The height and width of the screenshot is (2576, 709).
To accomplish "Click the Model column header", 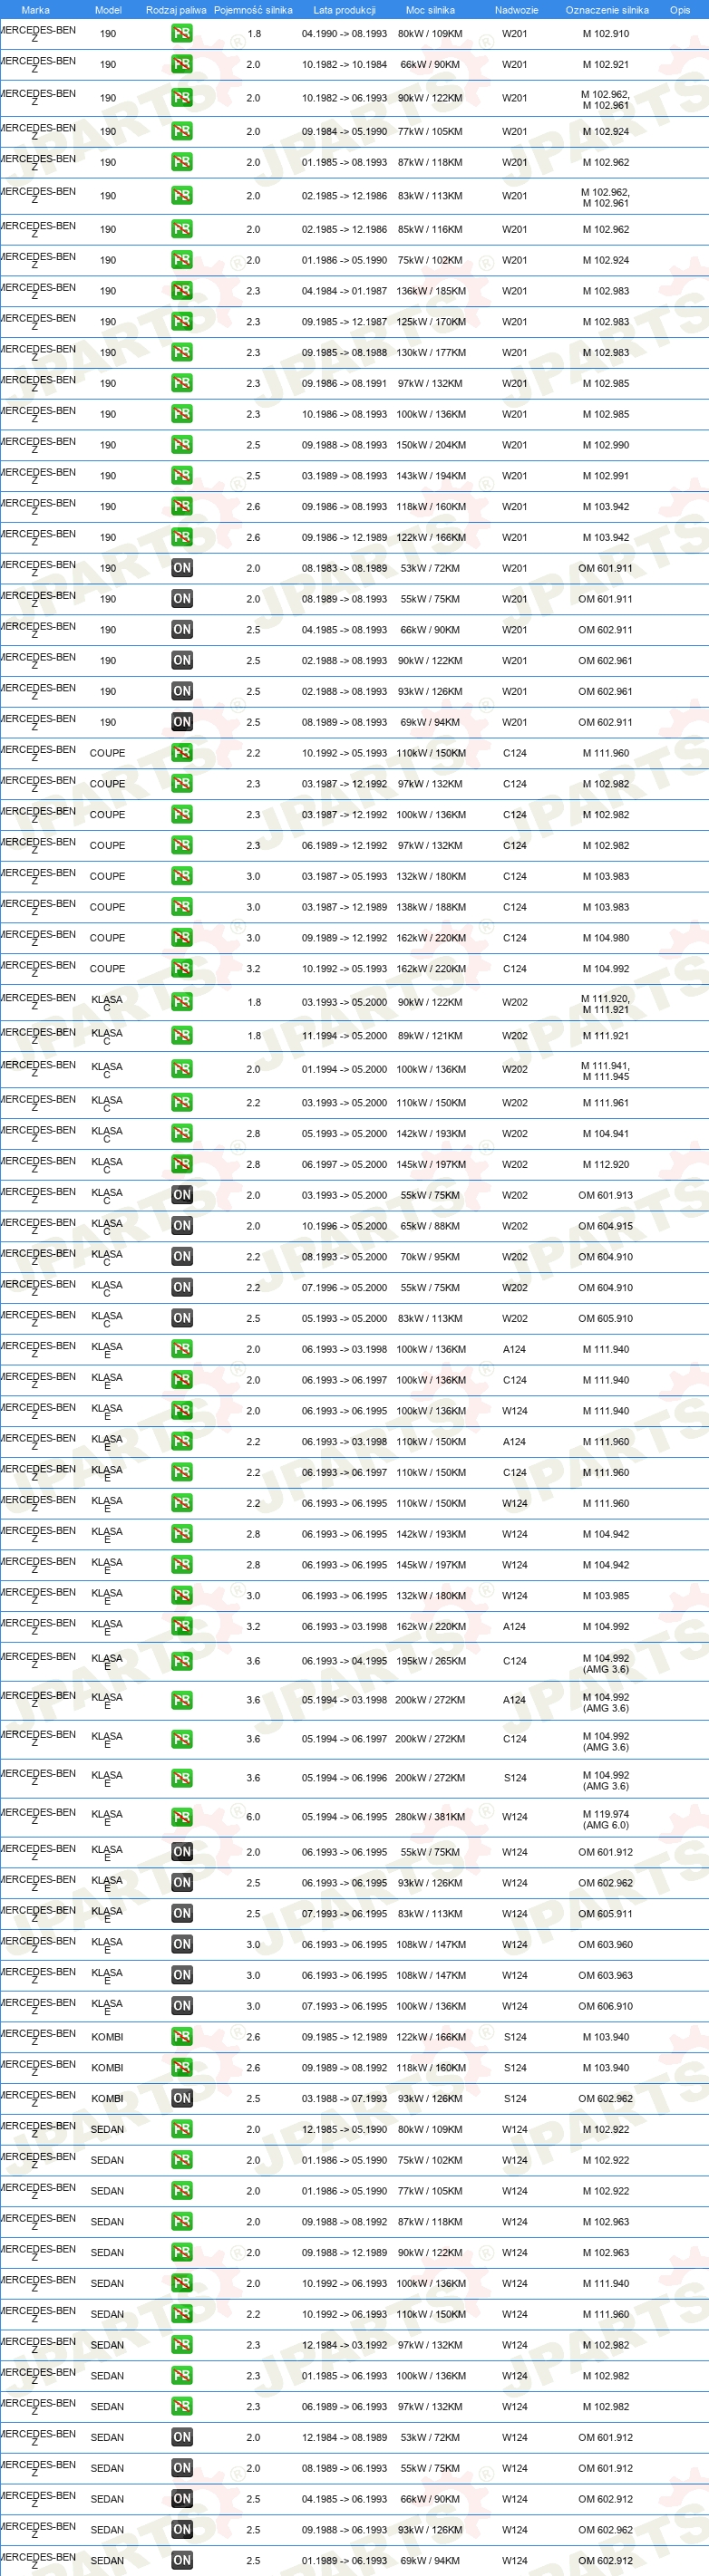I will click(x=108, y=10).
